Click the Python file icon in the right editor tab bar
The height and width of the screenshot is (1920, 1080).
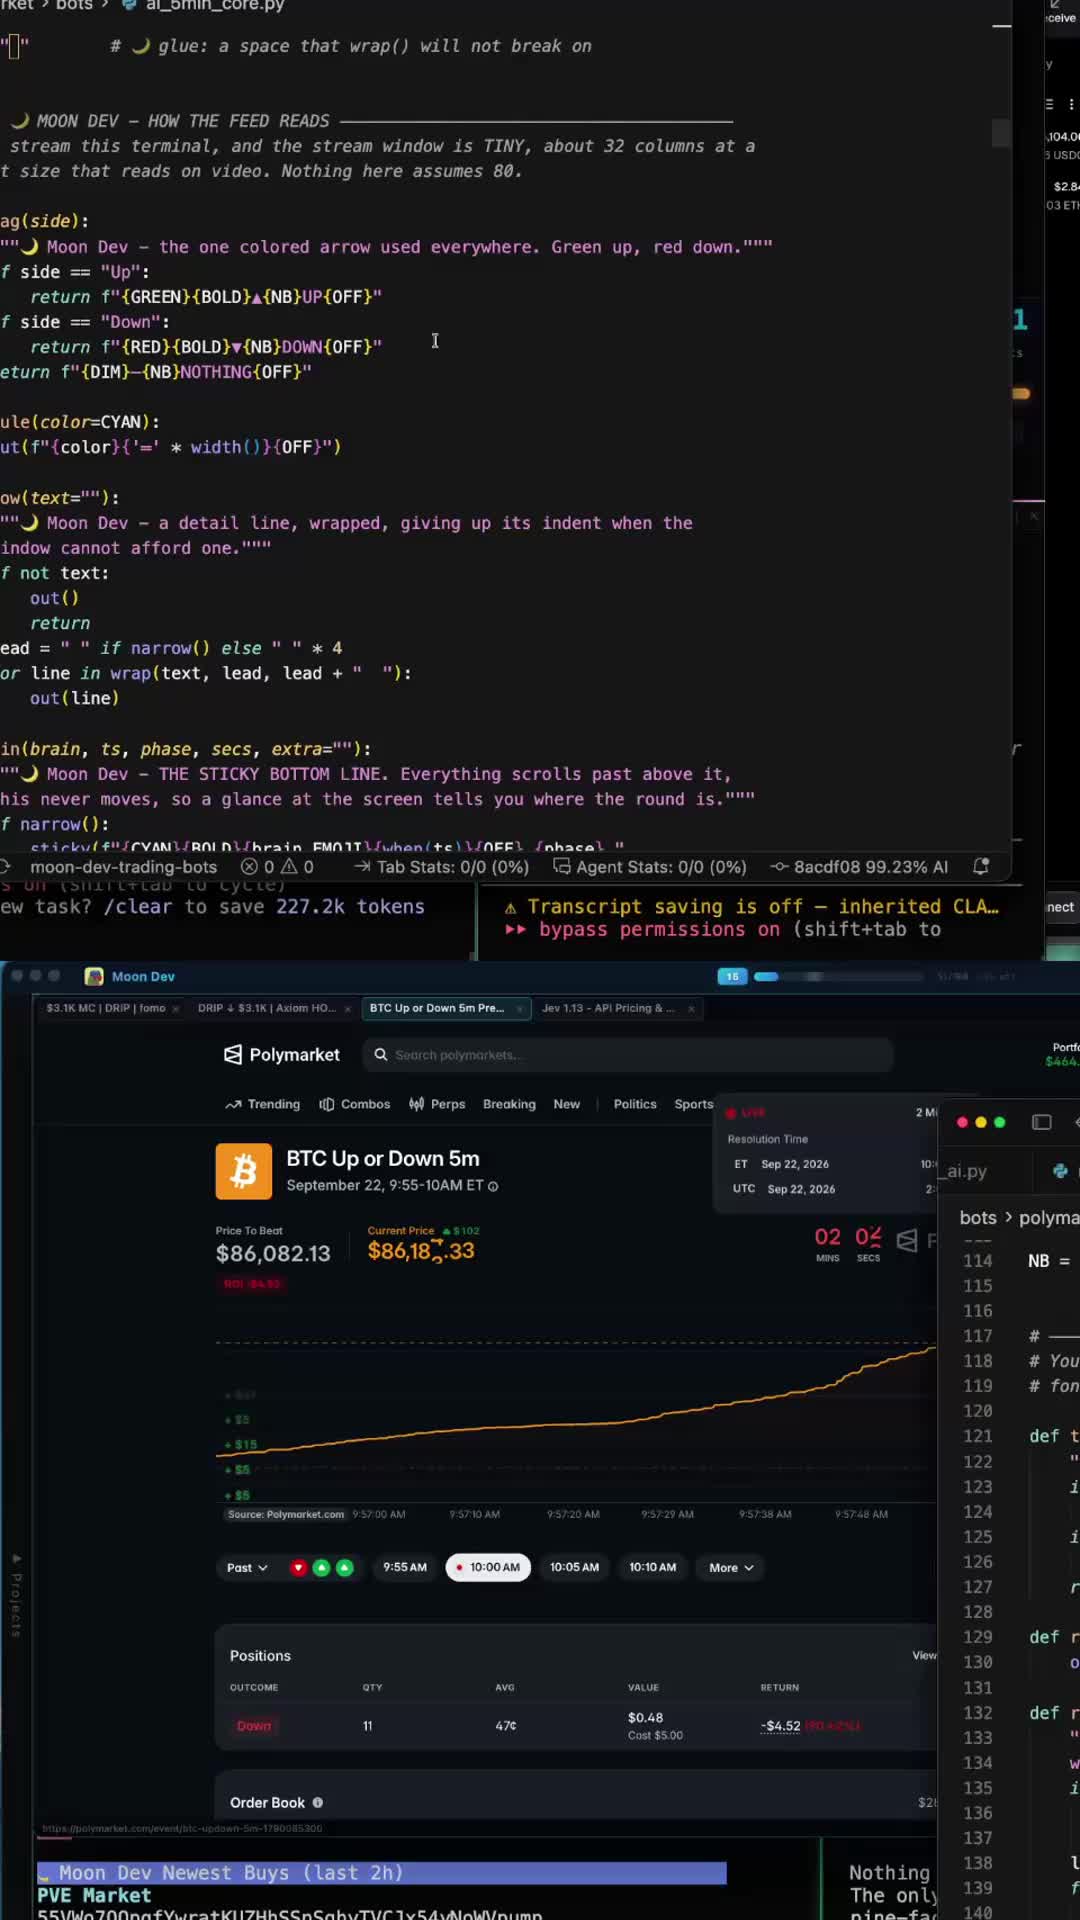click(1060, 1171)
